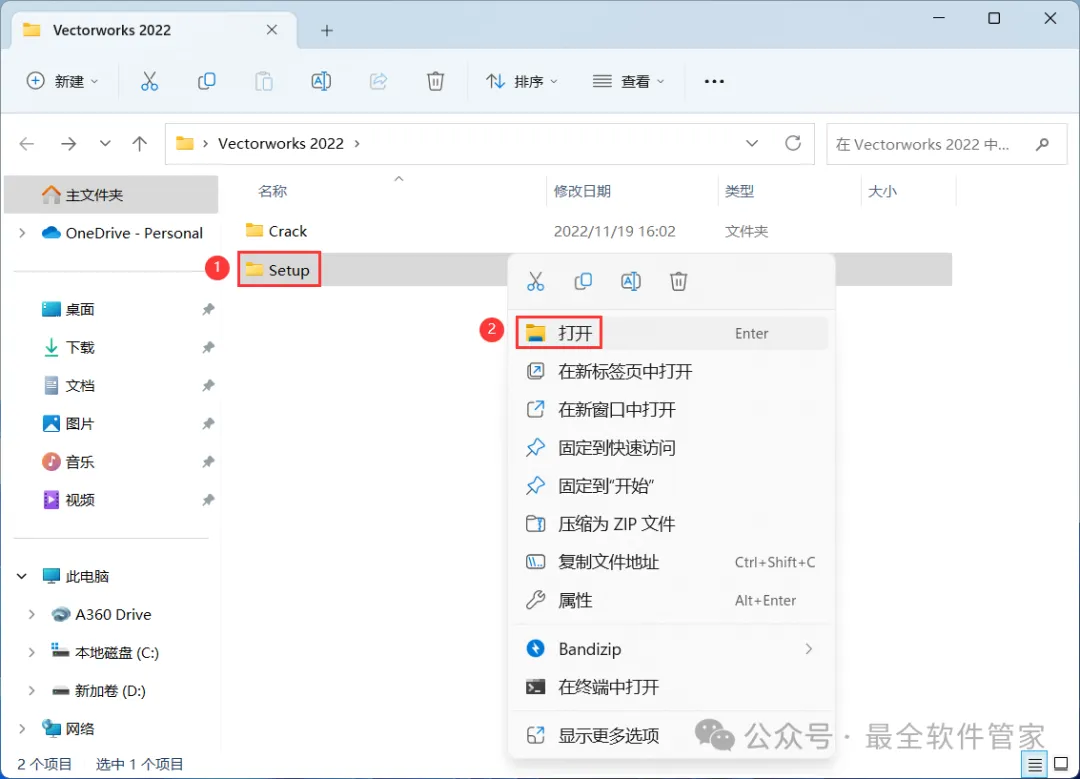
Task: Click the Rename icon in context menu
Action: point(631,281)
